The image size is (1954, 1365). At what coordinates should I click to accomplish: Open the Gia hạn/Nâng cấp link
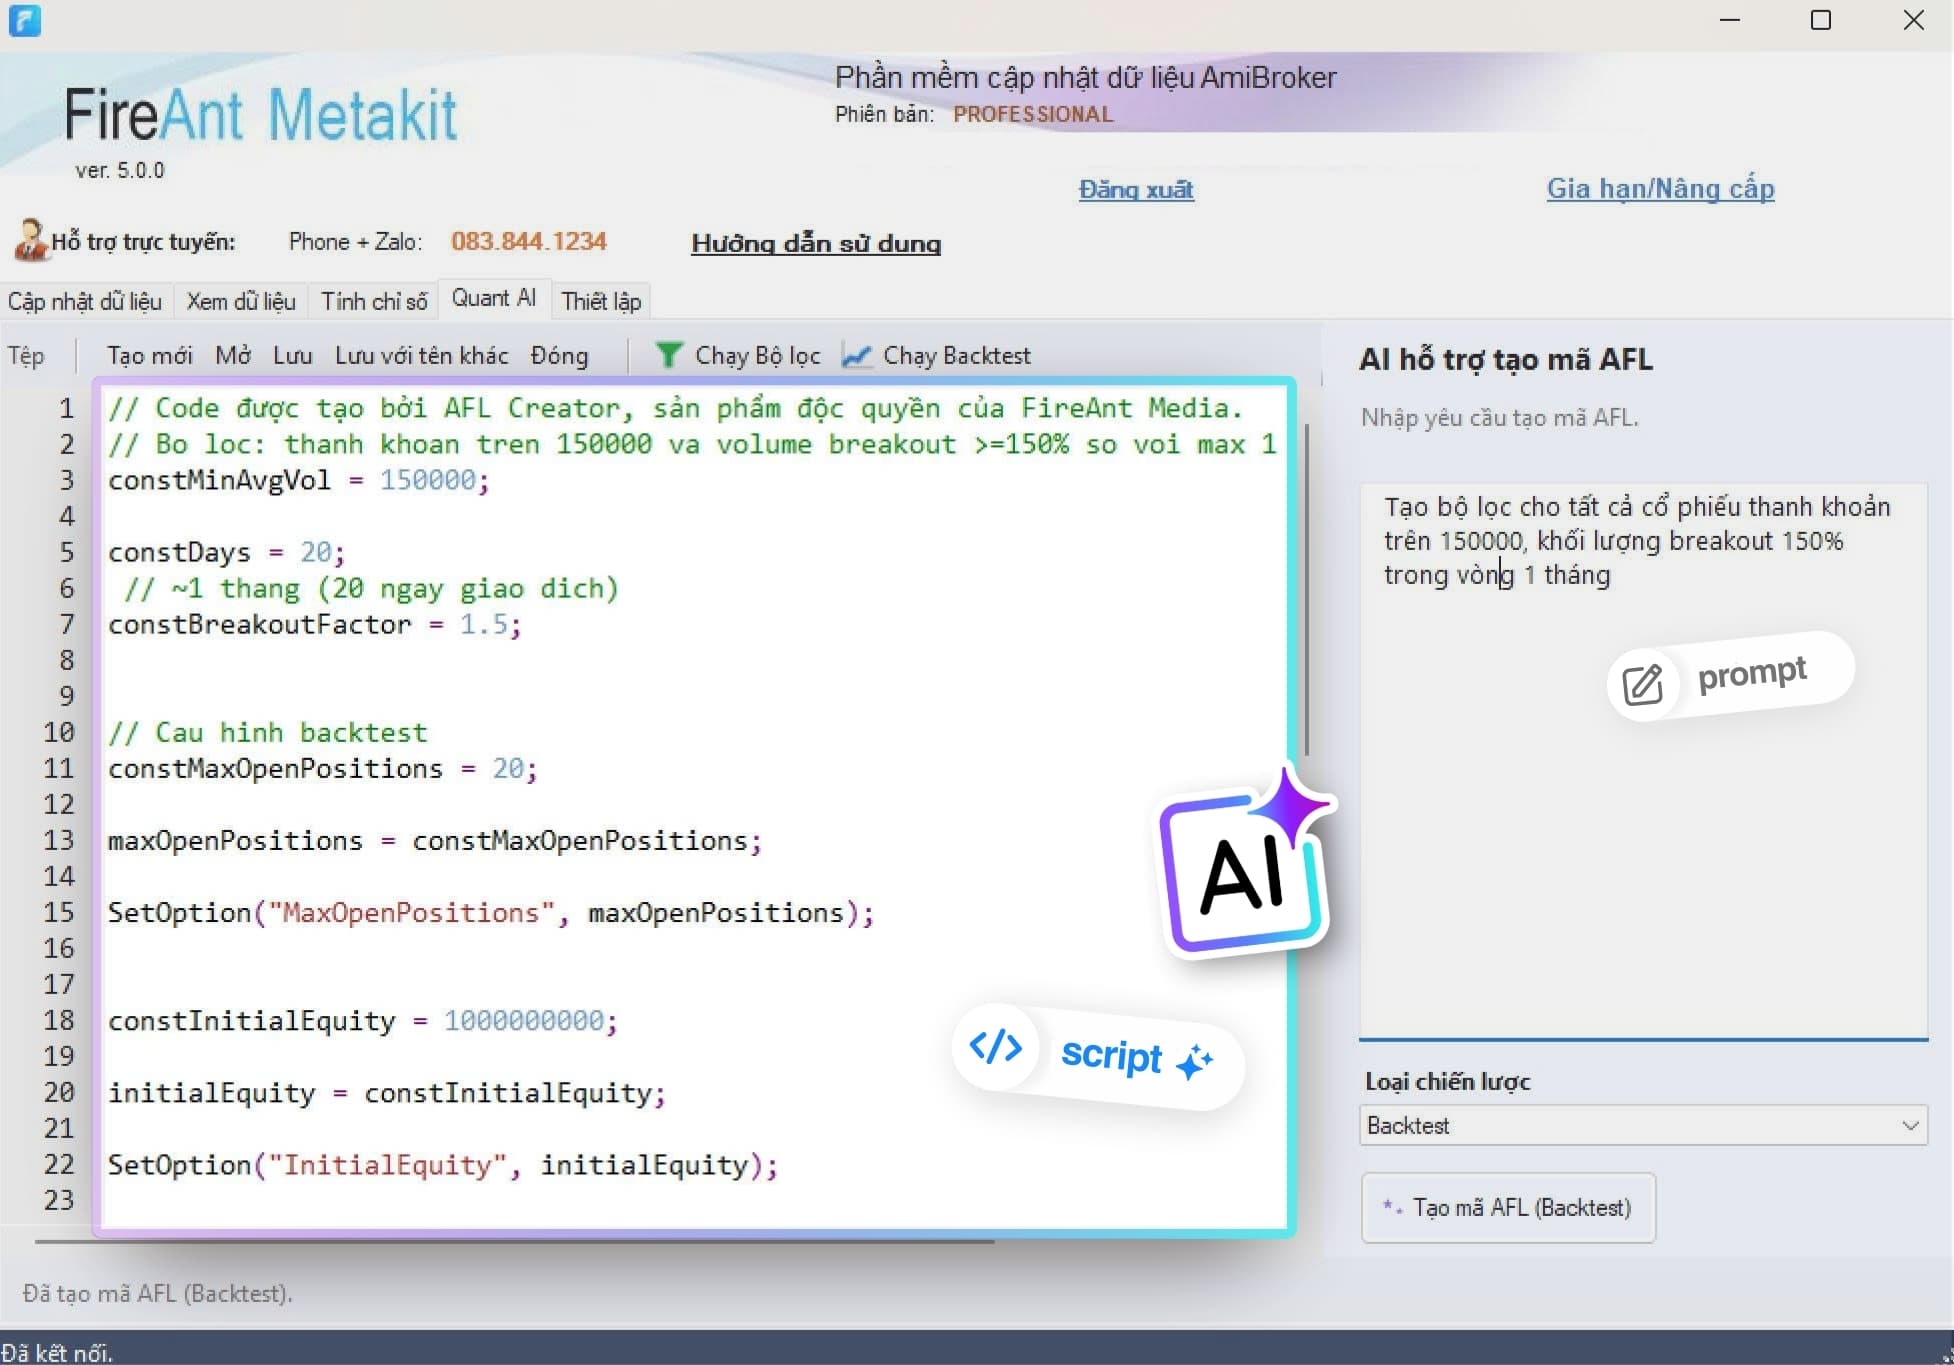point(1660,189)
